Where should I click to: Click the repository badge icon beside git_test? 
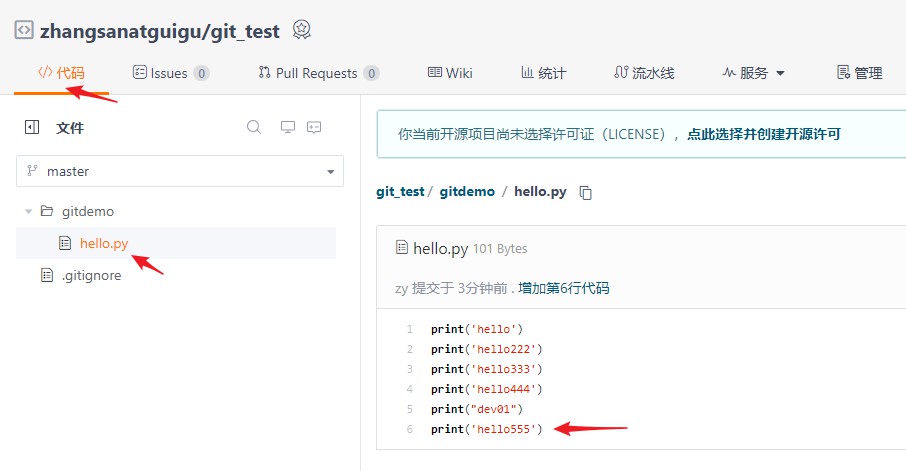pyautogui.click(x=301, y=29)
